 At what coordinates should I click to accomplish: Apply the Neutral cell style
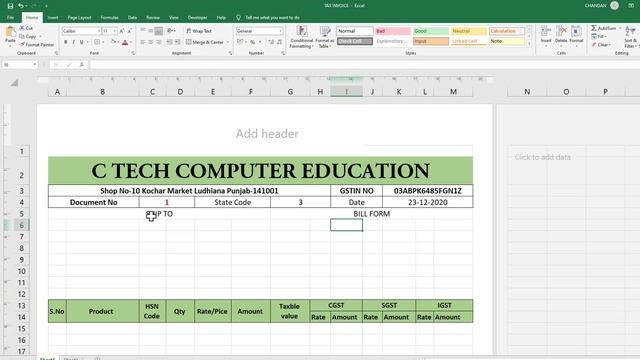point(468,31)
